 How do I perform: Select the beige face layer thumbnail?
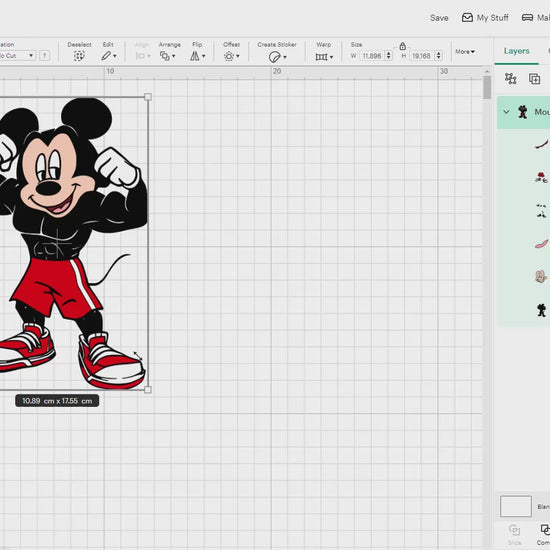[541, 277]
